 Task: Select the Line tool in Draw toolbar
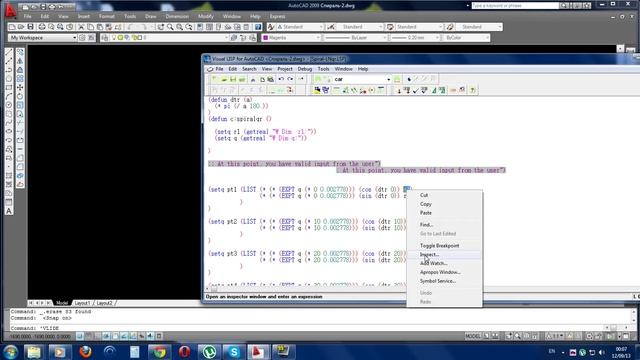(x=9, y=53)
